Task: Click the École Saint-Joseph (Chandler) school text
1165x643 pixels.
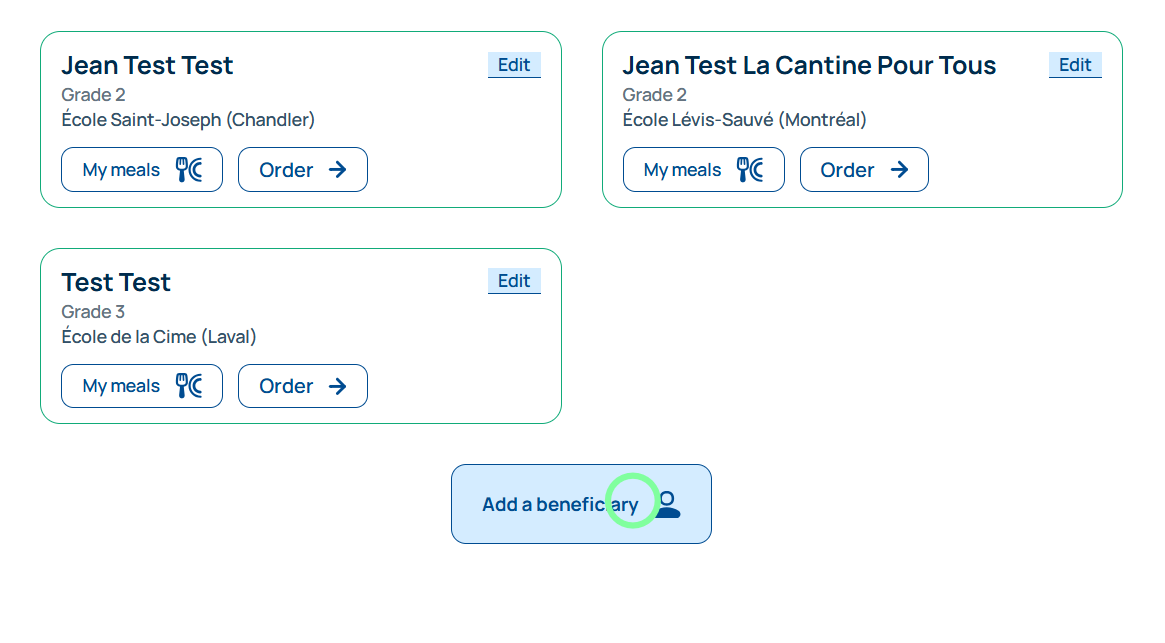Action: tap(188, 120)
